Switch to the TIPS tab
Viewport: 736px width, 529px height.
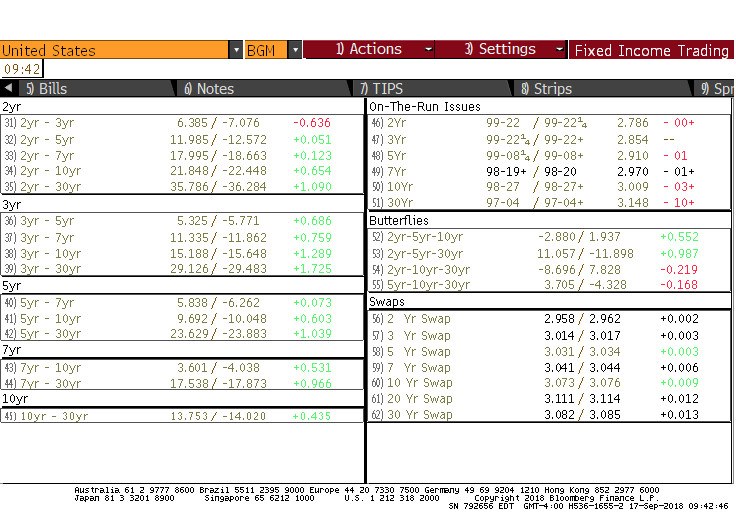click(431, 88)
